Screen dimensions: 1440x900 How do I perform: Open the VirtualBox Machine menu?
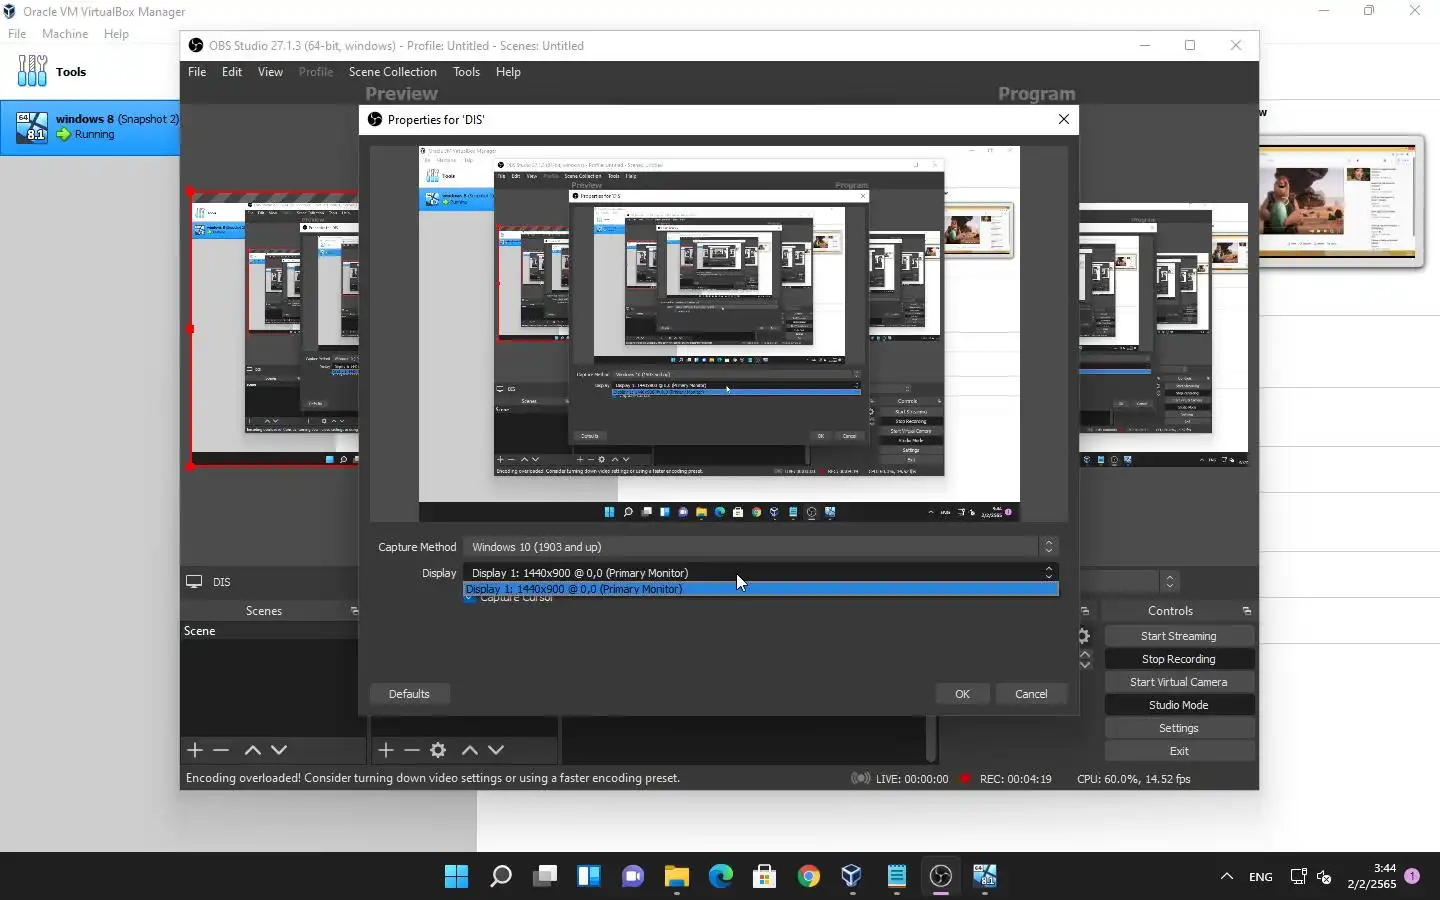pyautogui.click(x=65, y=34)
